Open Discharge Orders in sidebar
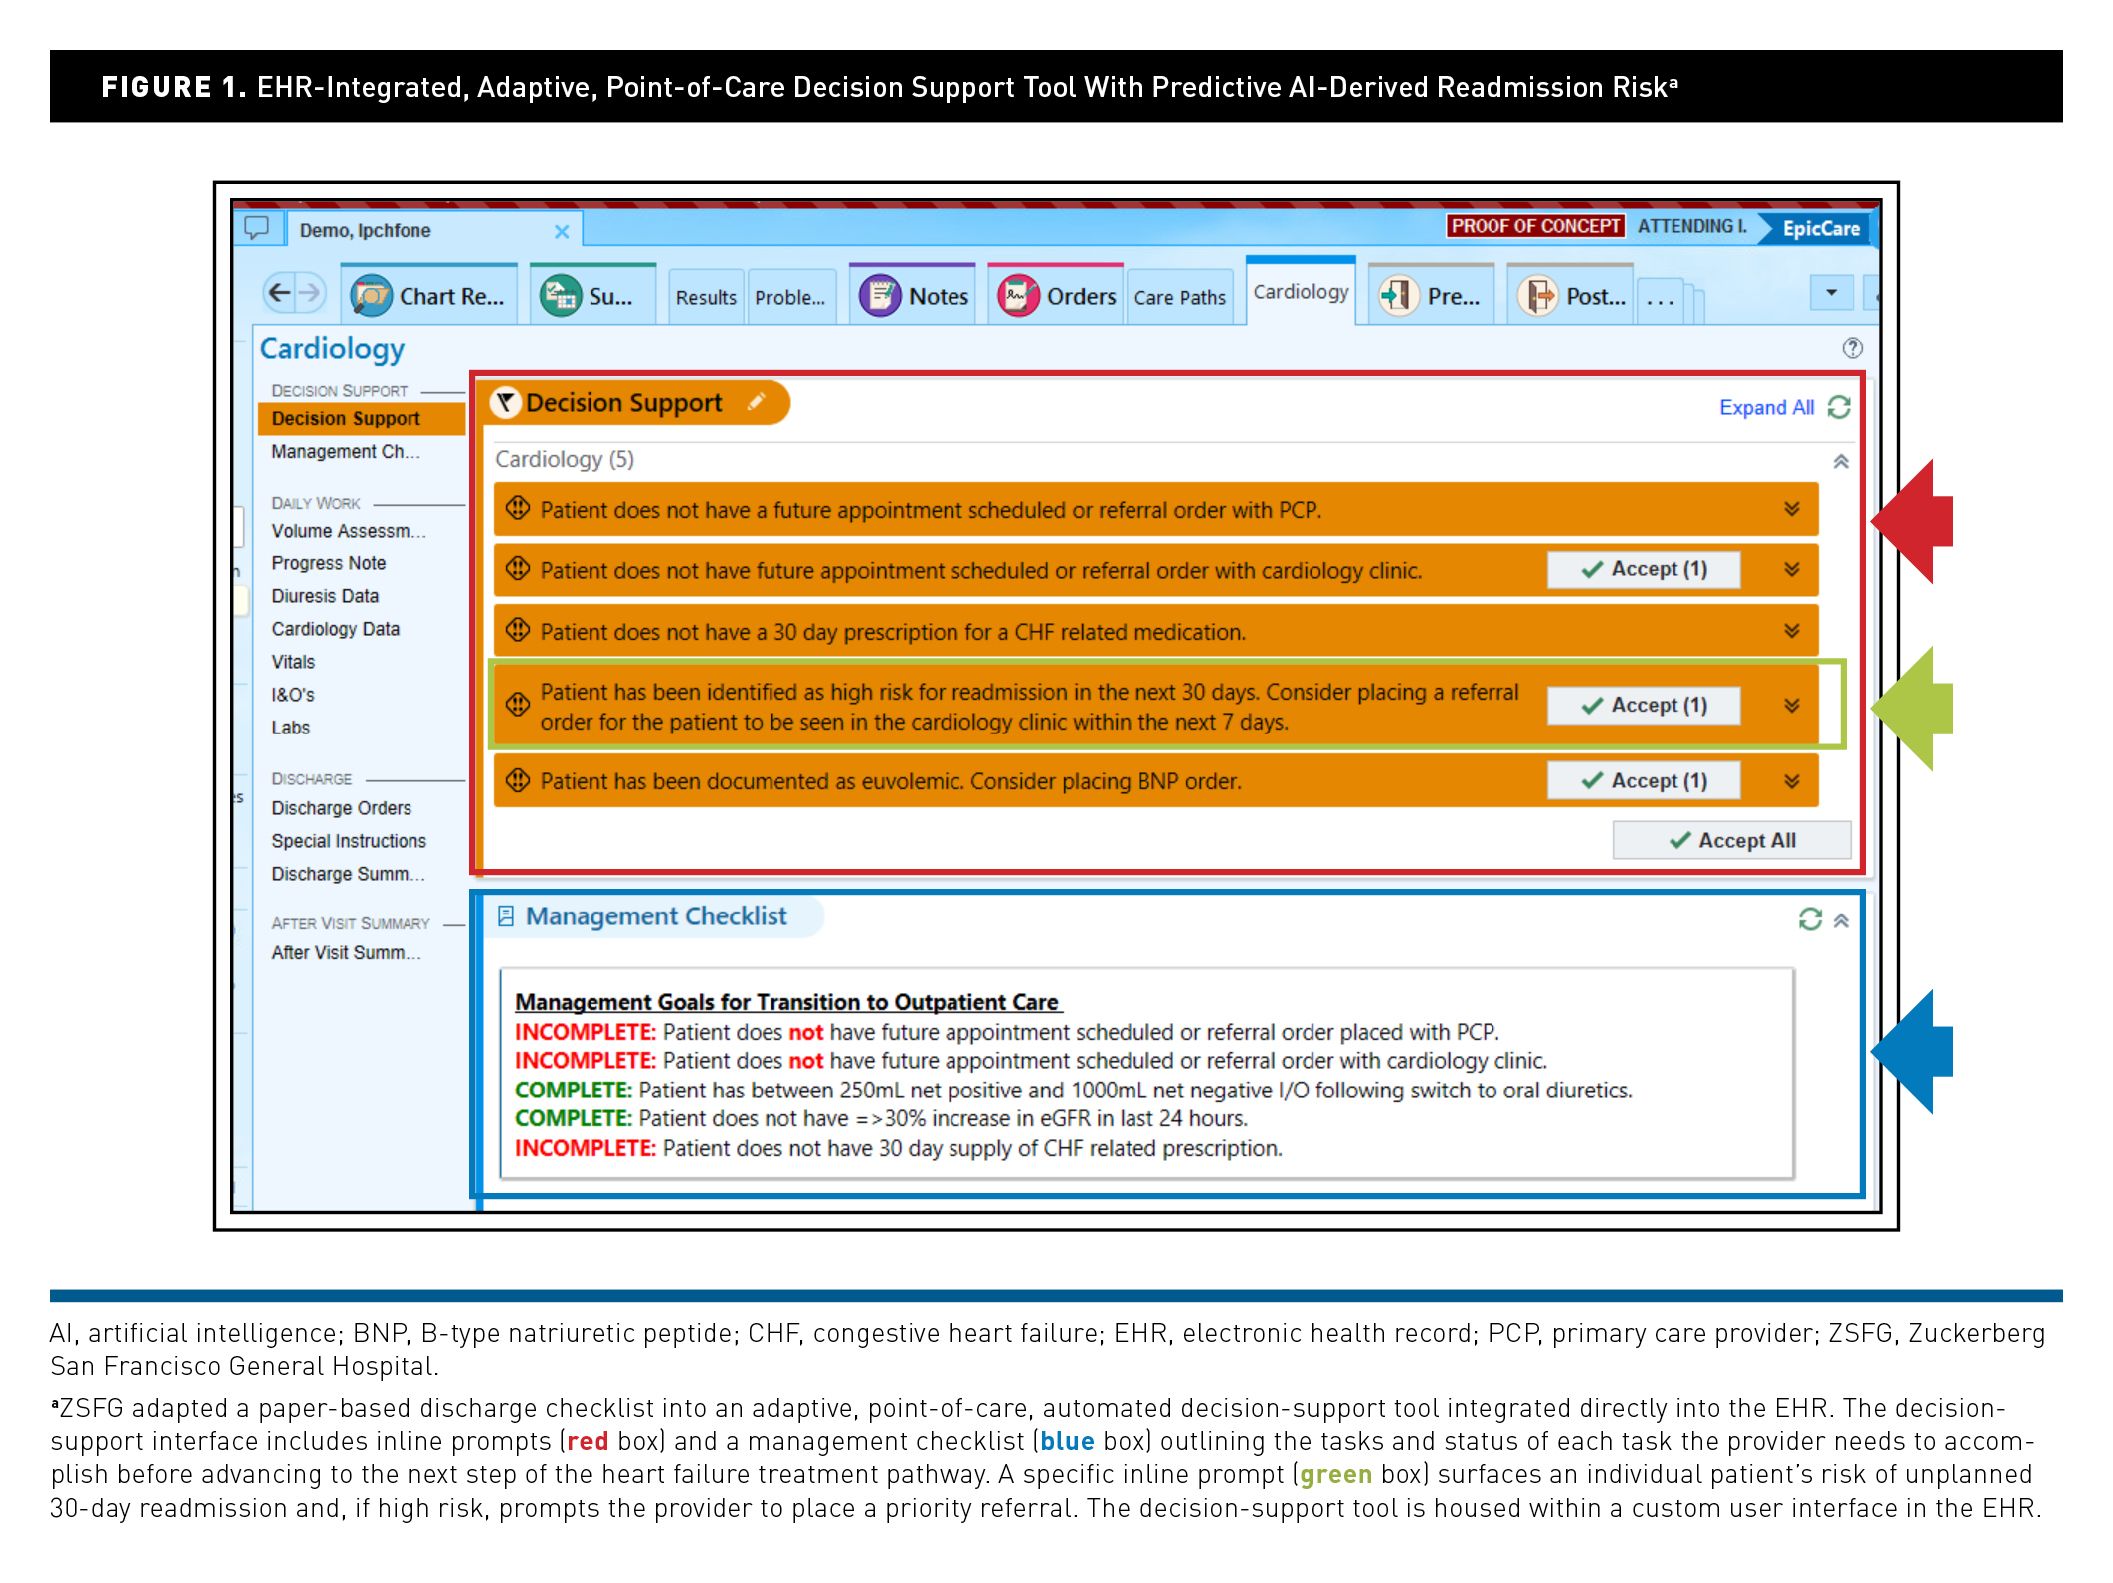The width and height of the screenshot is (2113, 1583). coord(341,807)
